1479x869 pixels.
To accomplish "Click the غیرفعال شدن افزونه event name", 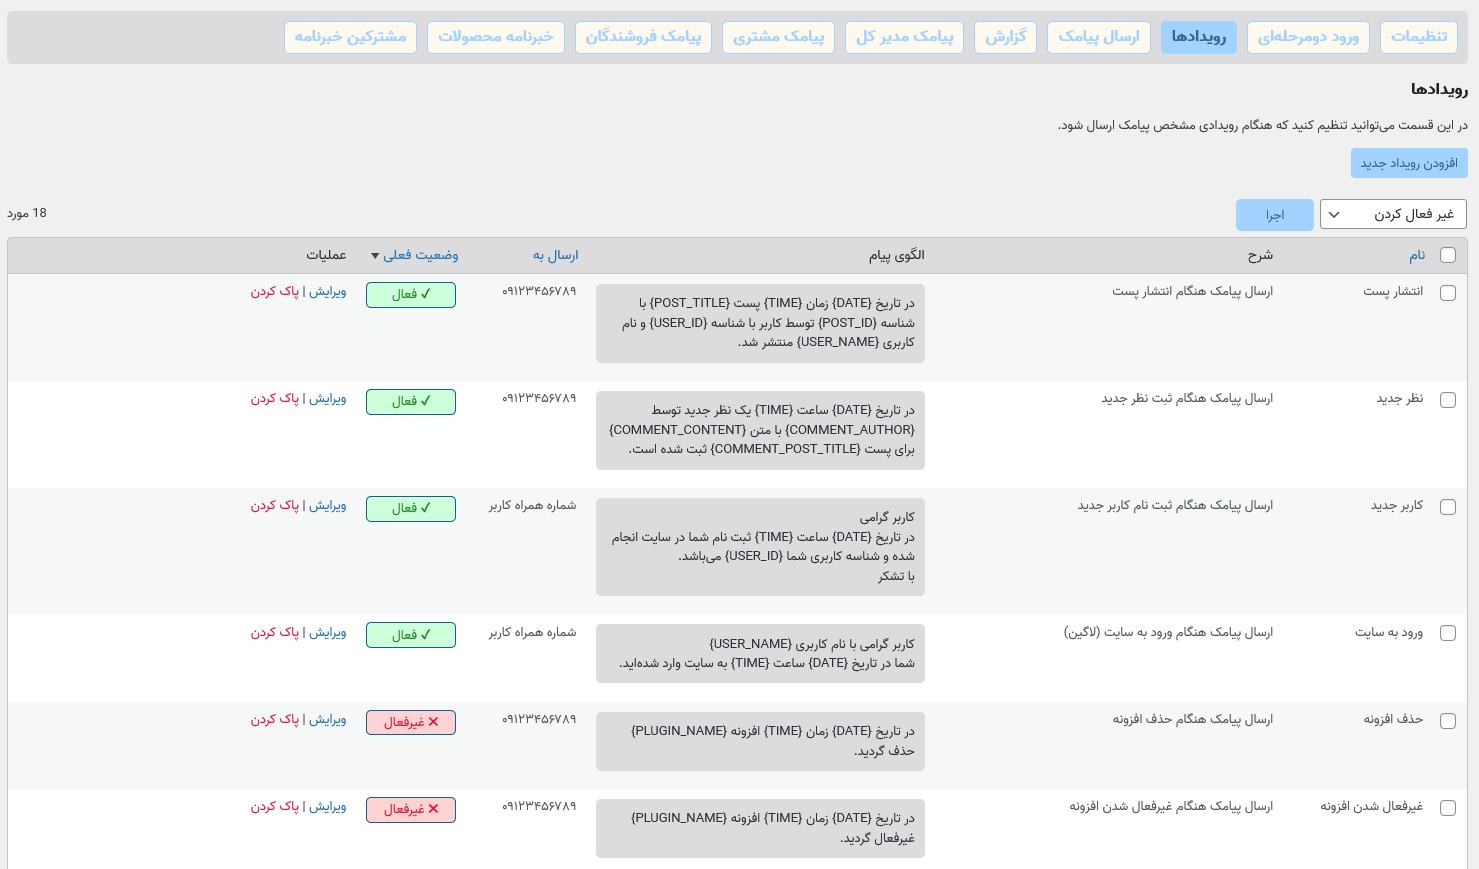I will (x=1372, y=806).
